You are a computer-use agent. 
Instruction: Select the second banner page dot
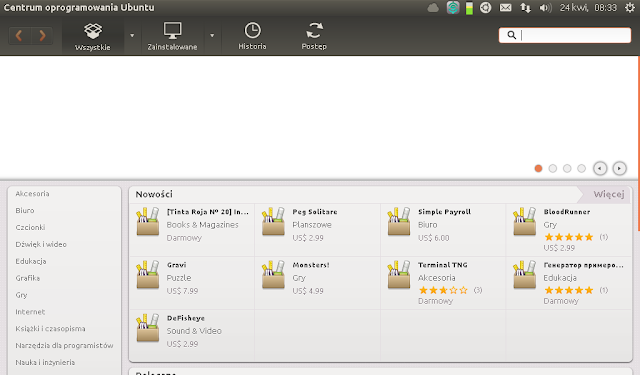click(553, 168)
